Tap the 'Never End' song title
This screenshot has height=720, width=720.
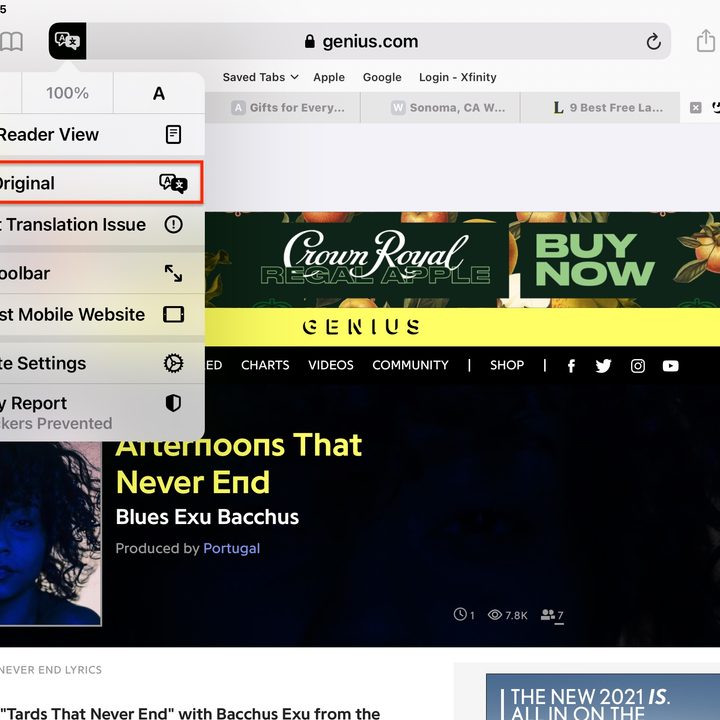pyautogui.click(x=193, y=482)
